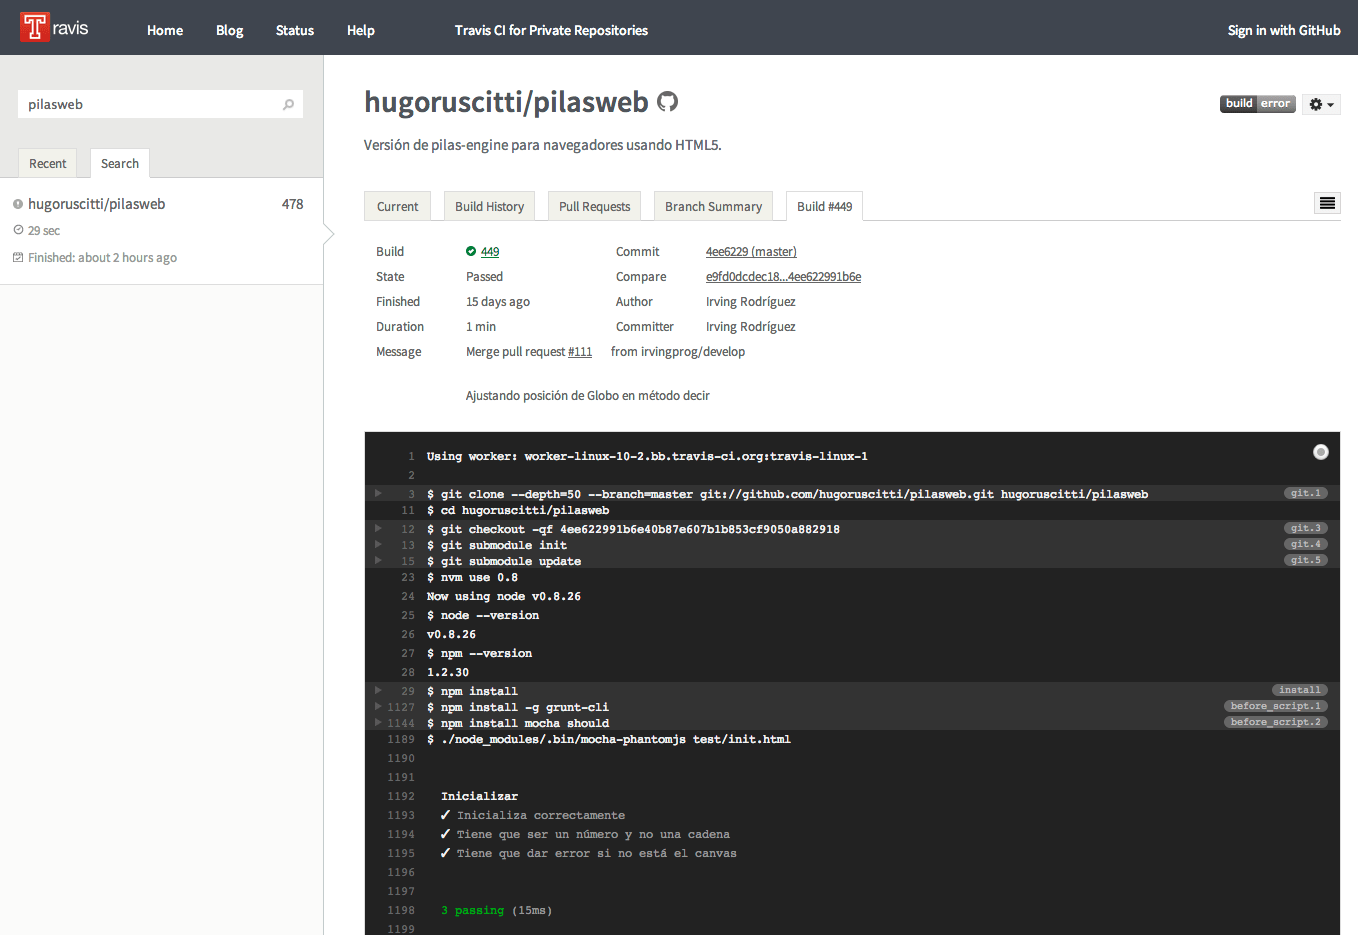The height and width of the screenshot is (935, 1358).
Task: Open commit 4ee6229 (master) link
Action: (x=751, y=251)
